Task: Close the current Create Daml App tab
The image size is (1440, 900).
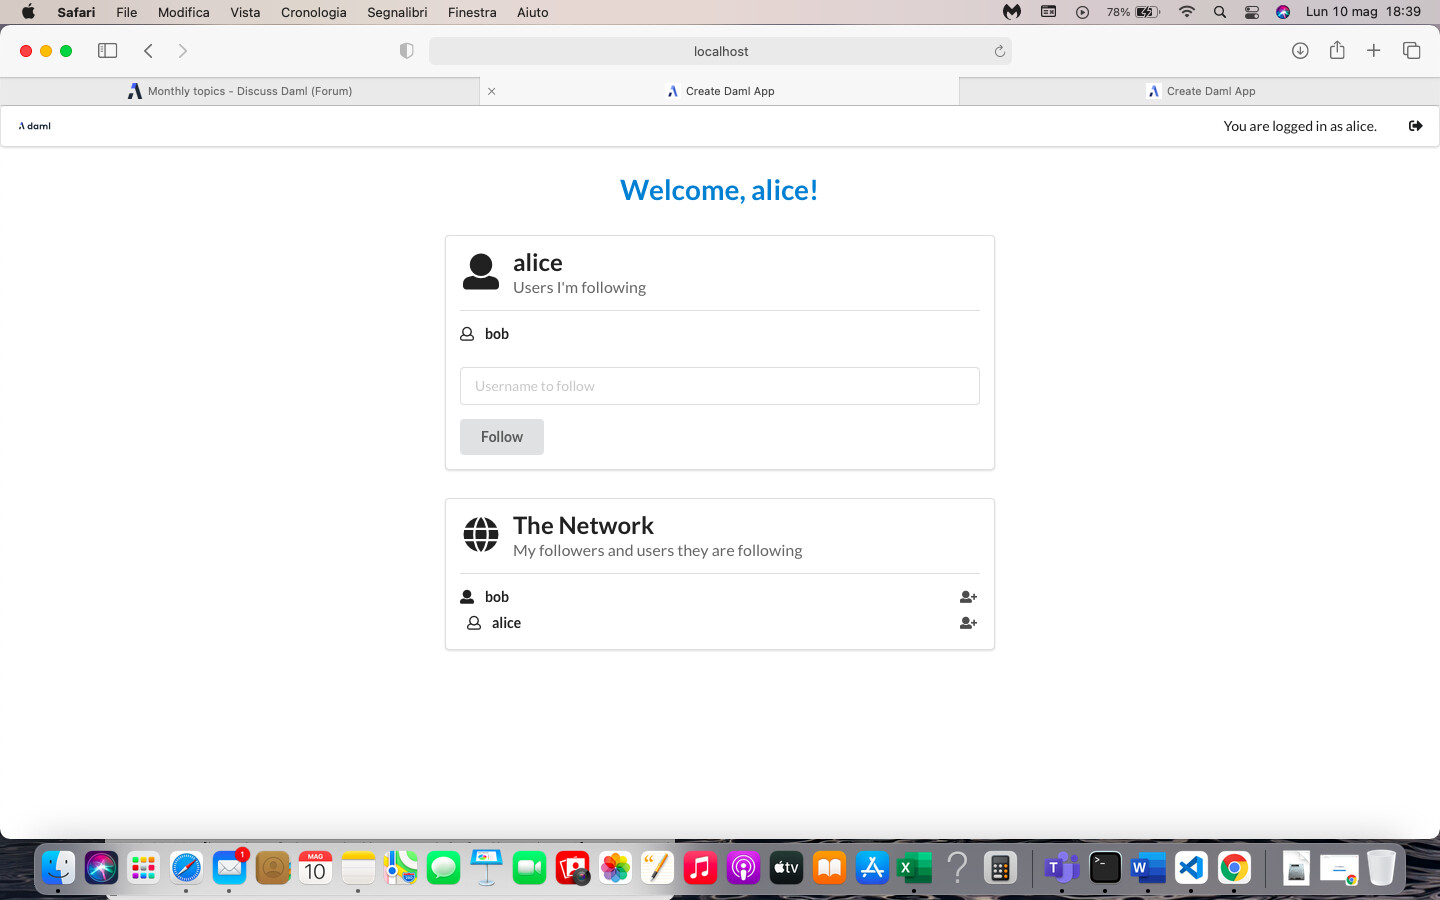Action: pyautogui.click(x=491, y=91)
